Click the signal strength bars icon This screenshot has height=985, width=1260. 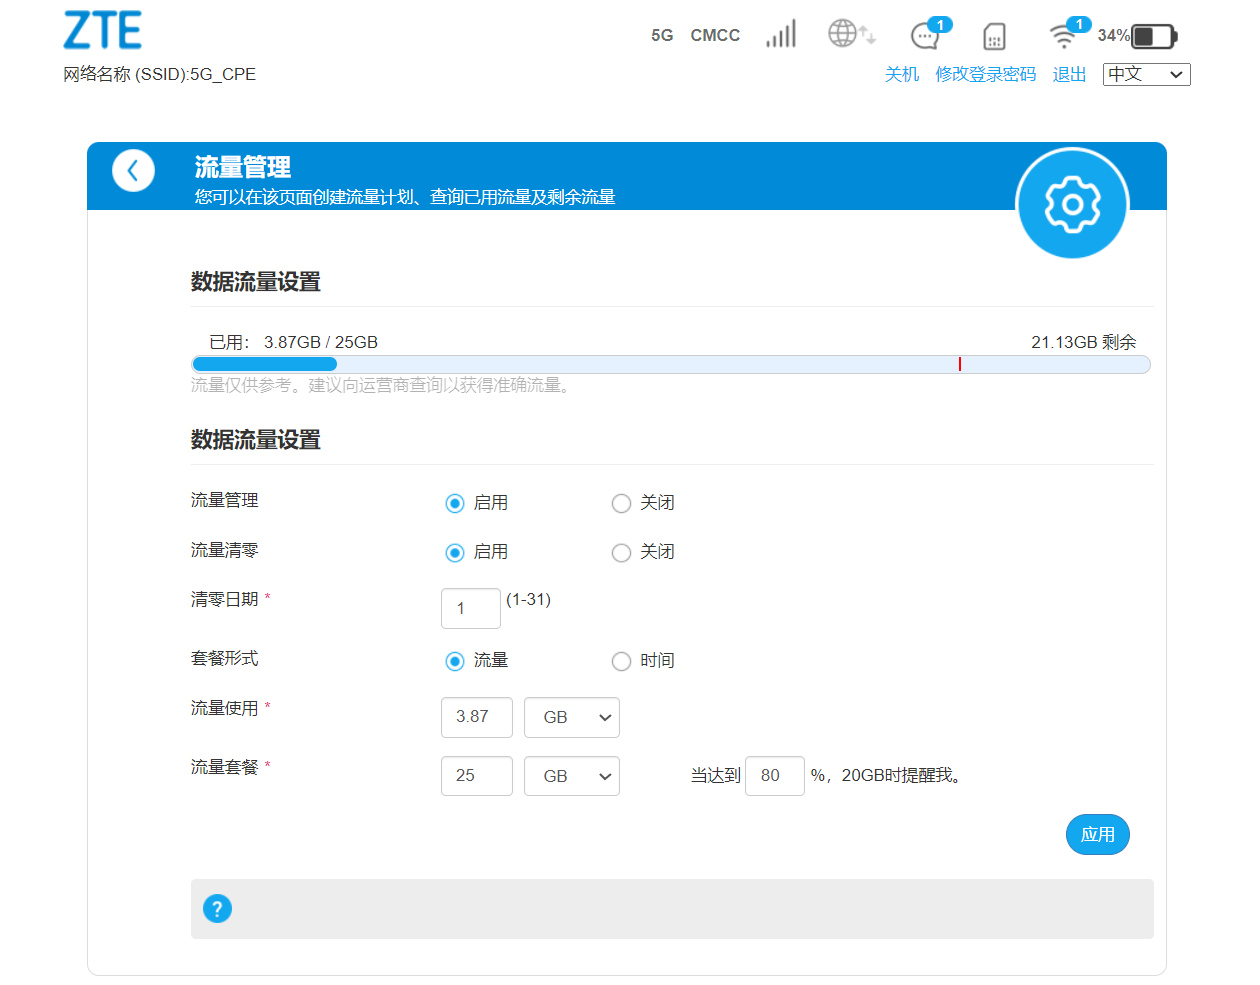click(781, 35)
